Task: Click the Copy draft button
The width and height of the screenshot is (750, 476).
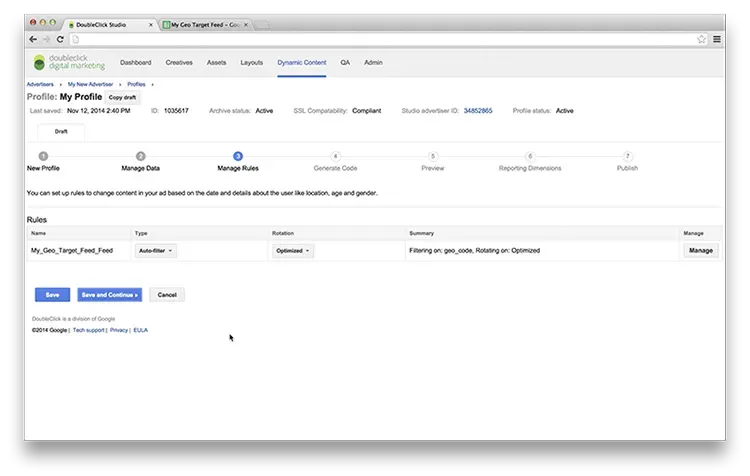Action: tap(122, 98)
